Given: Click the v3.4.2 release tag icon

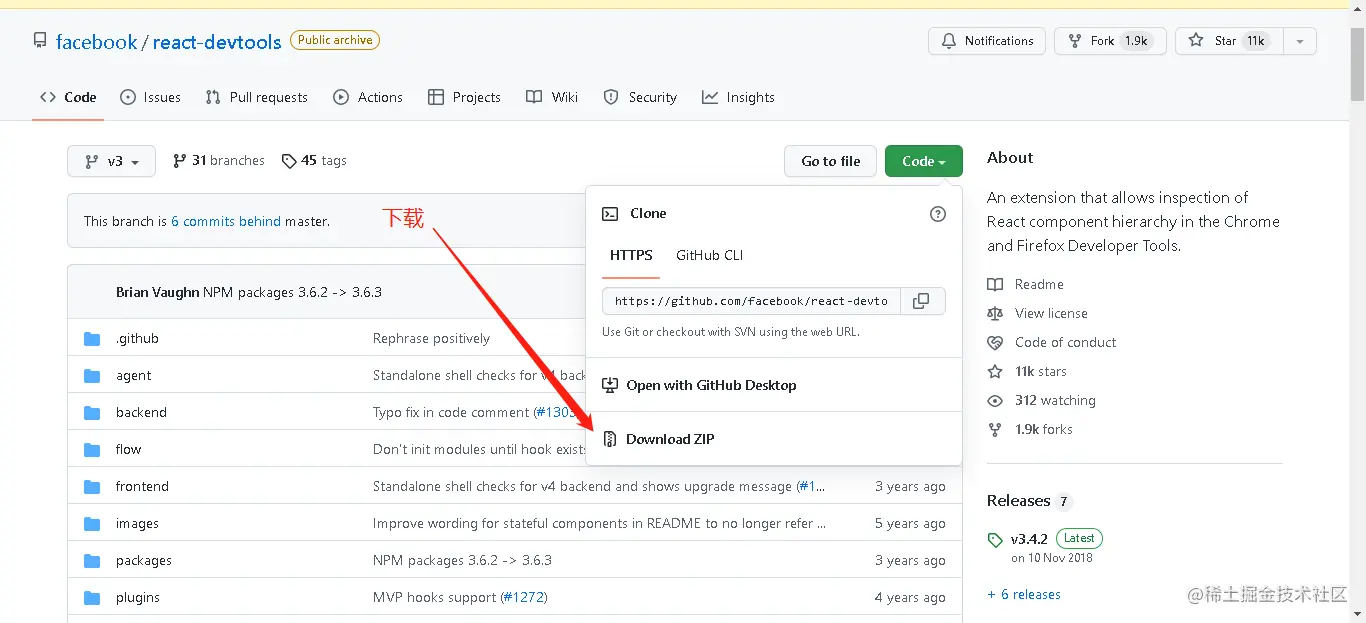Looking at the screenshot, I should [995, 540].
